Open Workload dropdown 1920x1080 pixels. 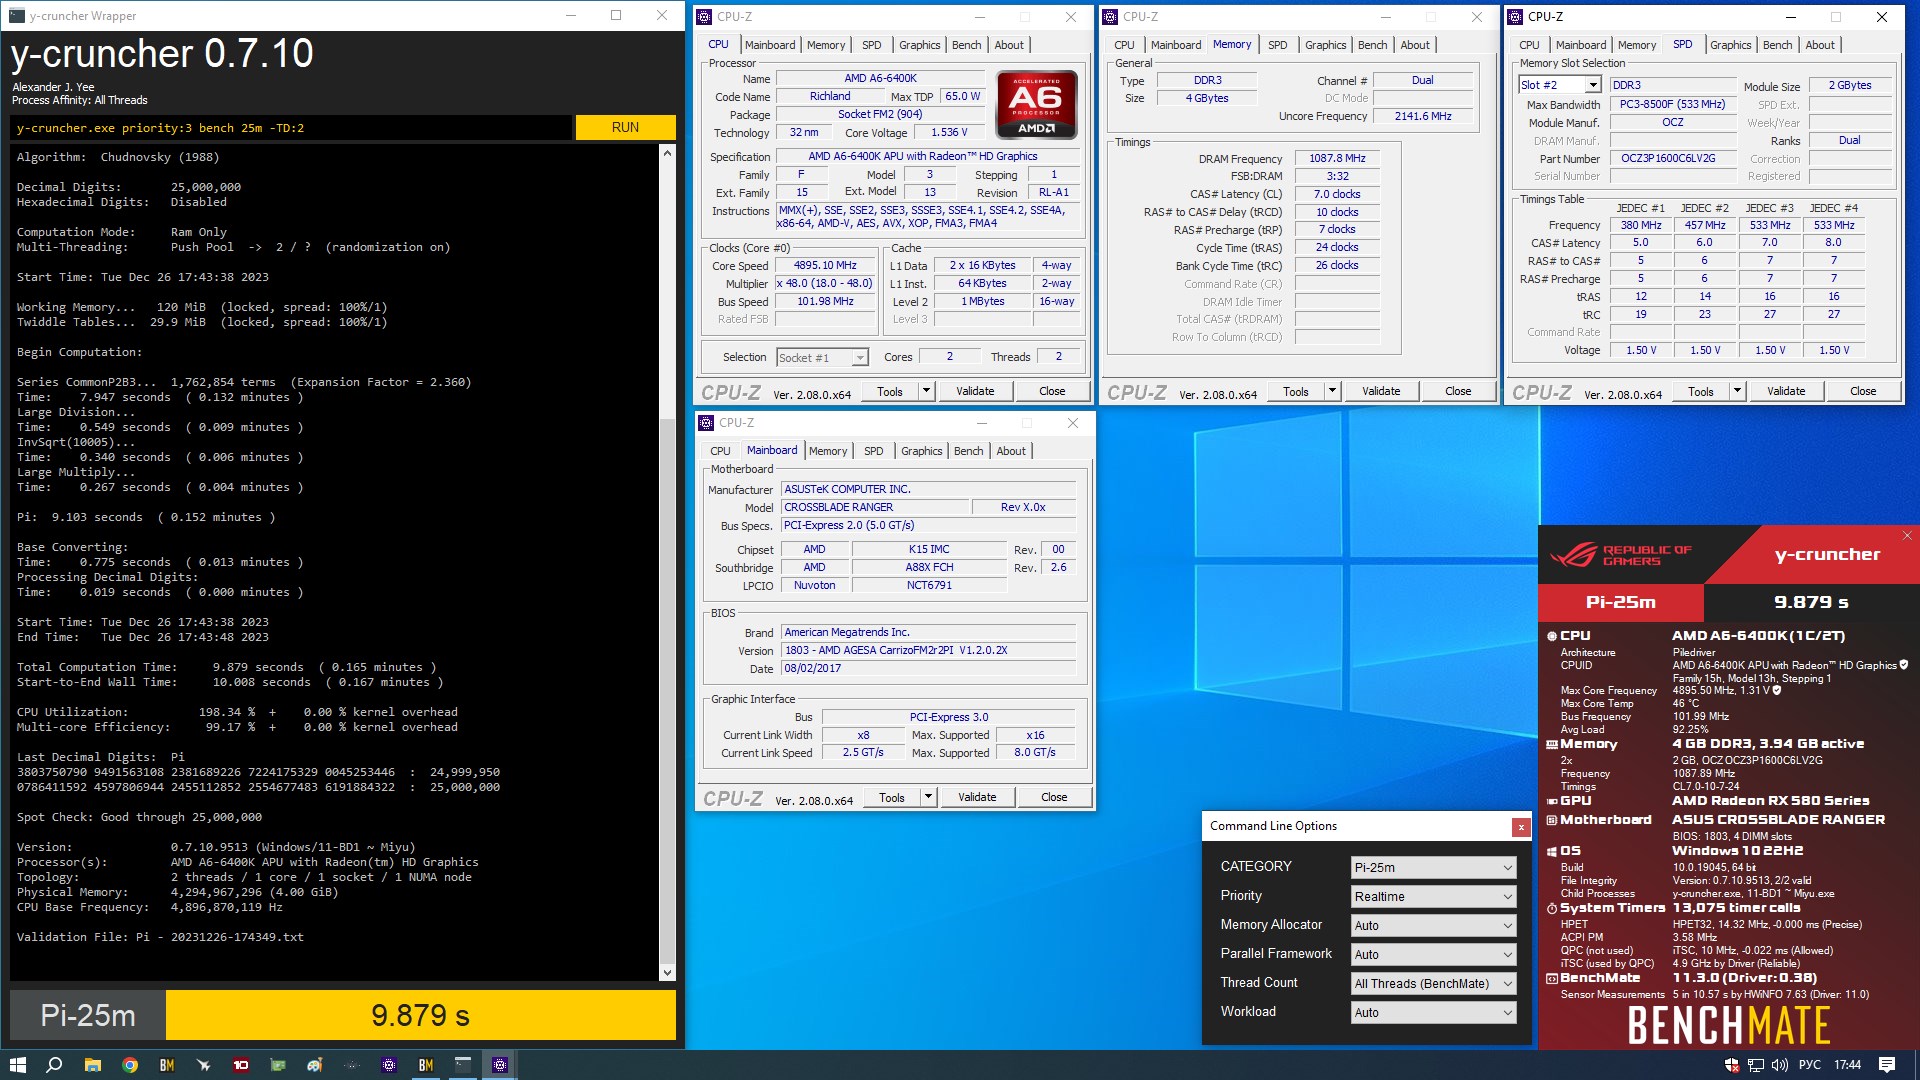click(1433, 1013)
